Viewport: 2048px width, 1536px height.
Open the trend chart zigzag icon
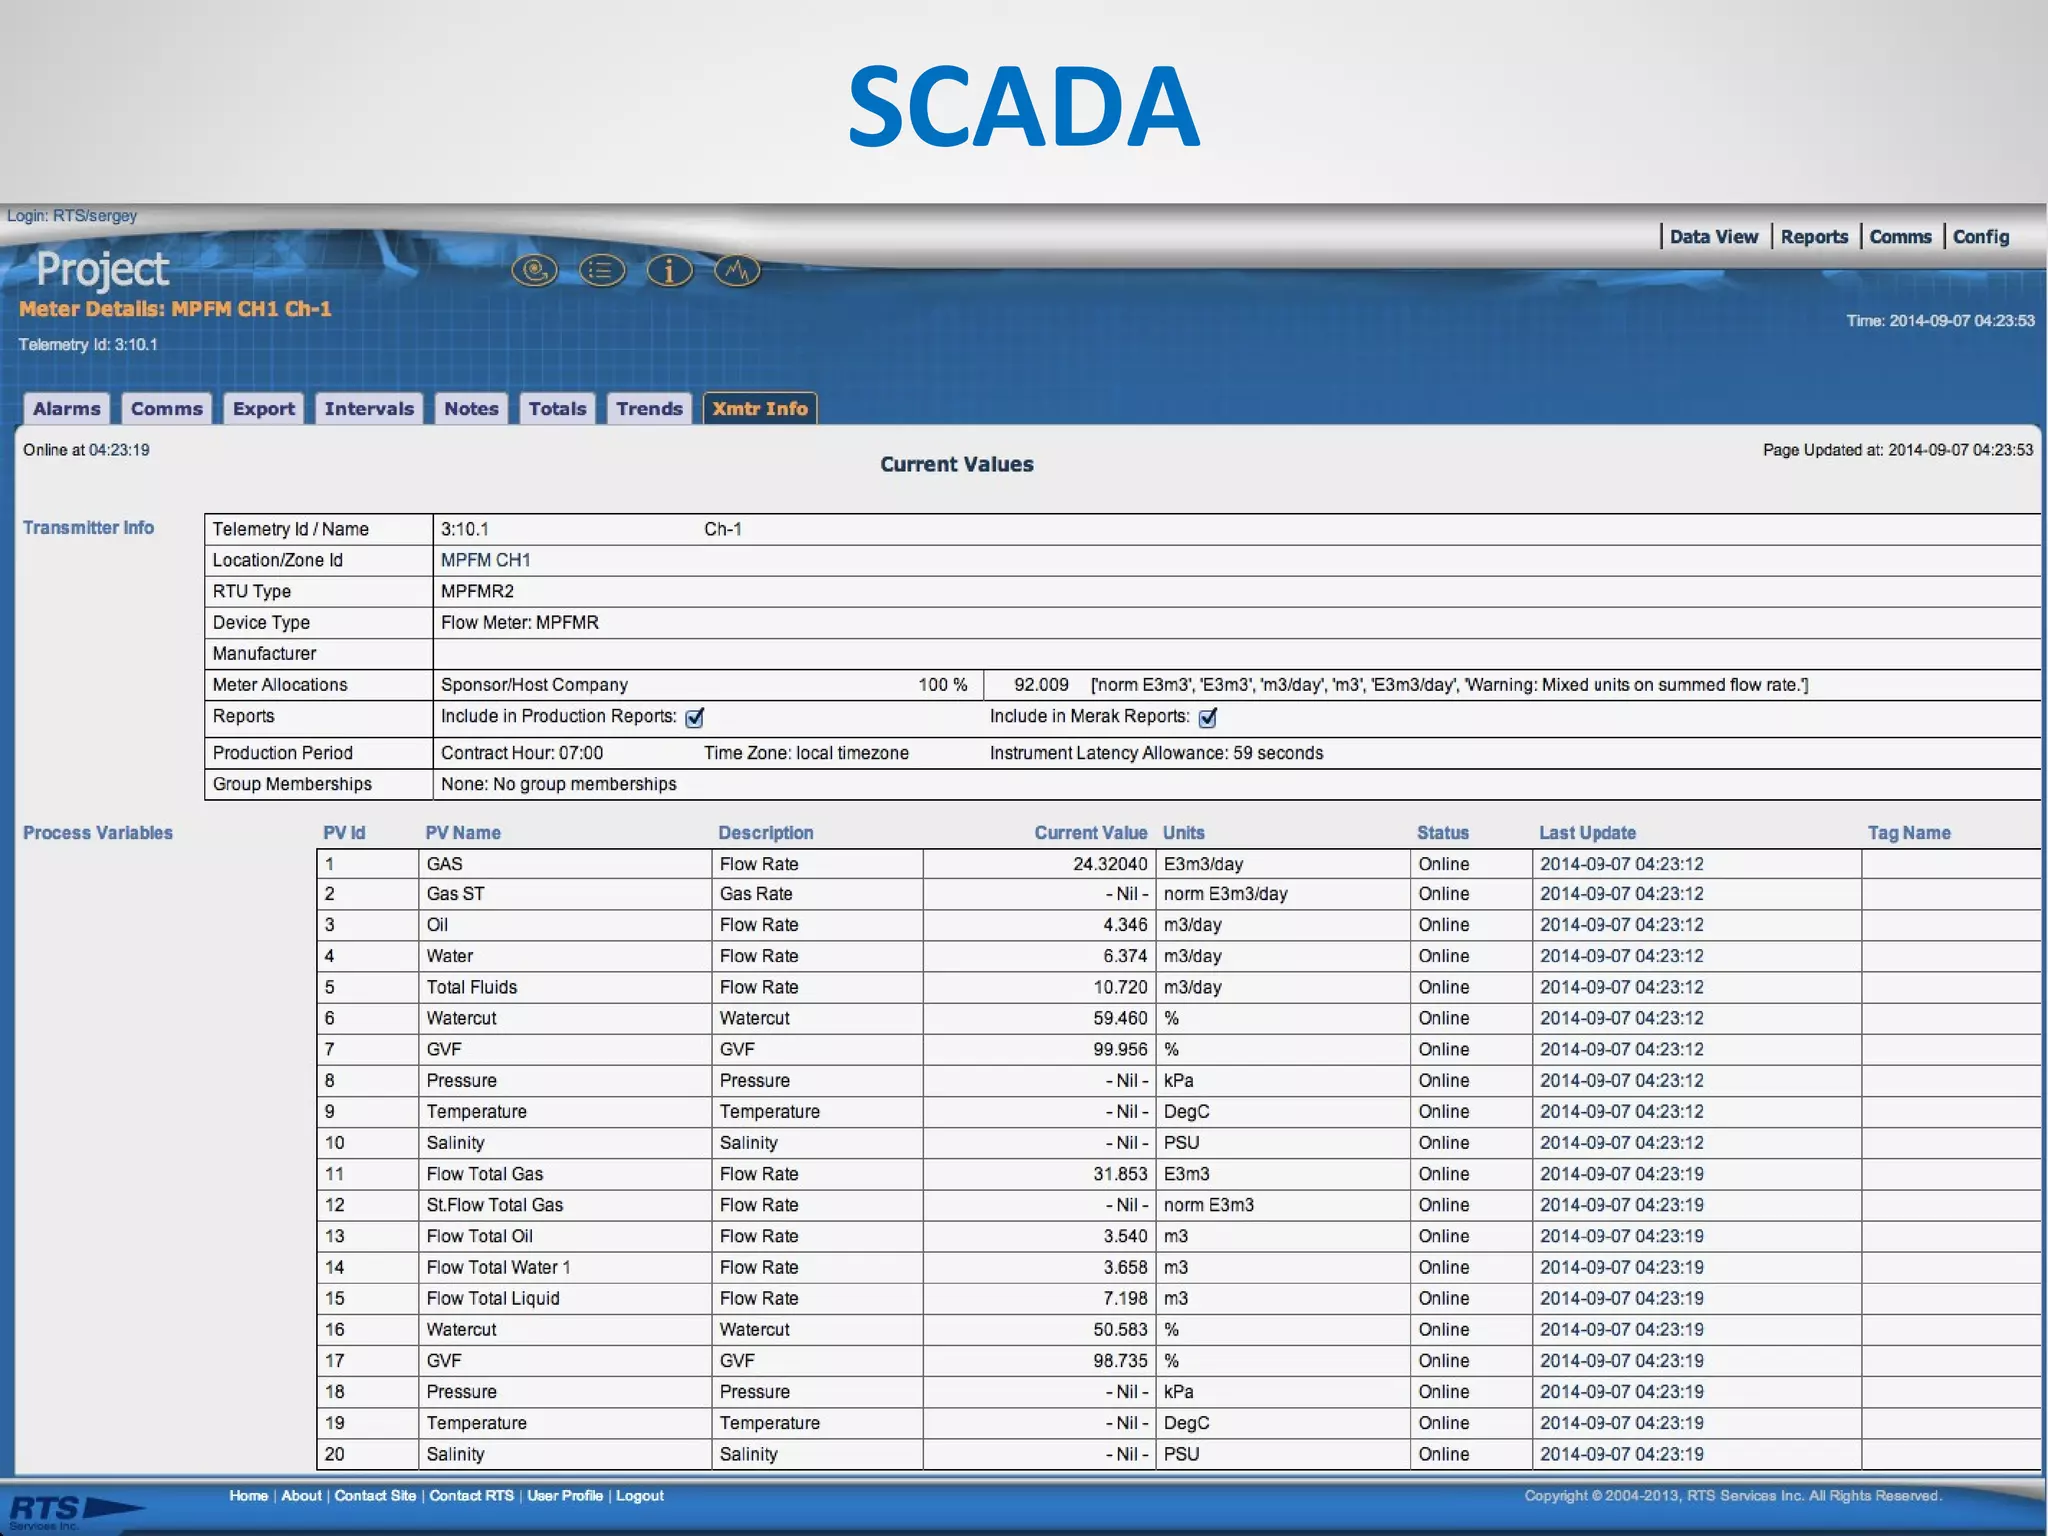click(737, 270)
